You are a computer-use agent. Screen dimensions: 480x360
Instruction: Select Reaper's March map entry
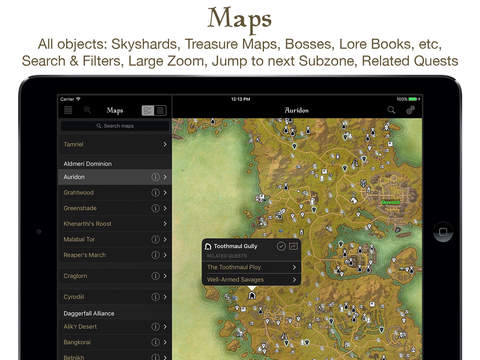[115, 255]
